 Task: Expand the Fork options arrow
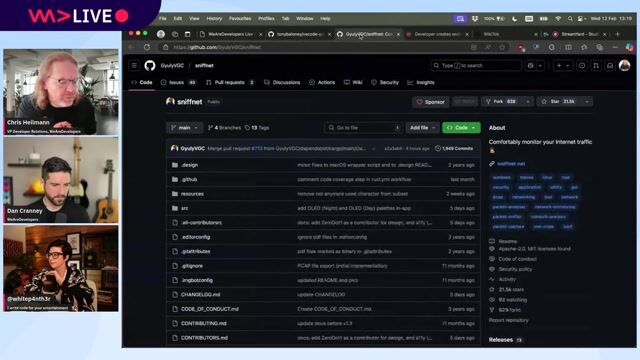(528, 102)
